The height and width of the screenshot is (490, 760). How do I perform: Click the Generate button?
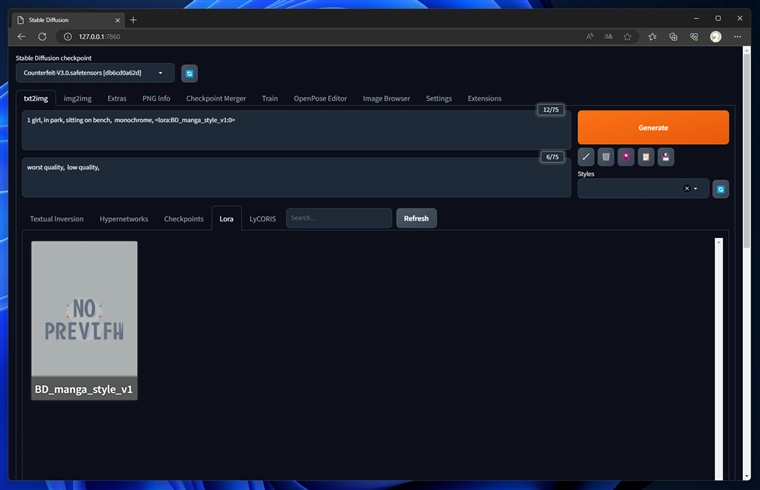(x=653, y=127)
